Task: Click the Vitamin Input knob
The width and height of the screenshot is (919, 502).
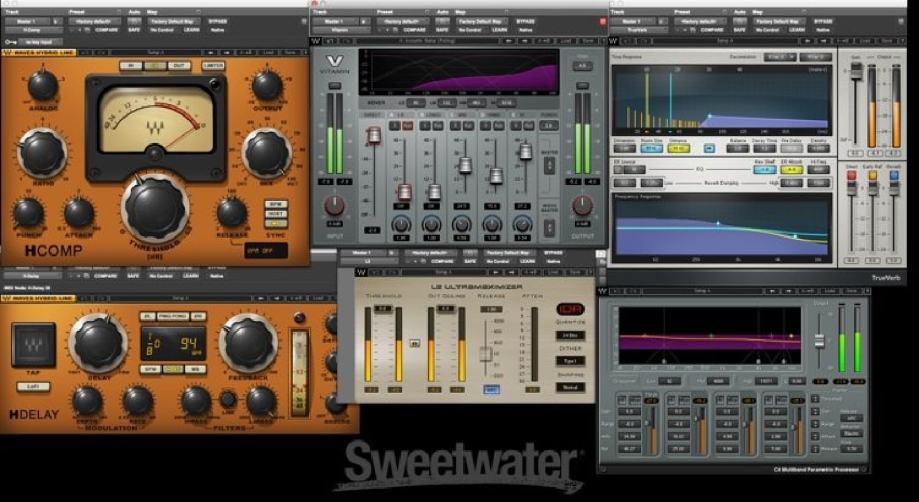Action: point(335,205)
